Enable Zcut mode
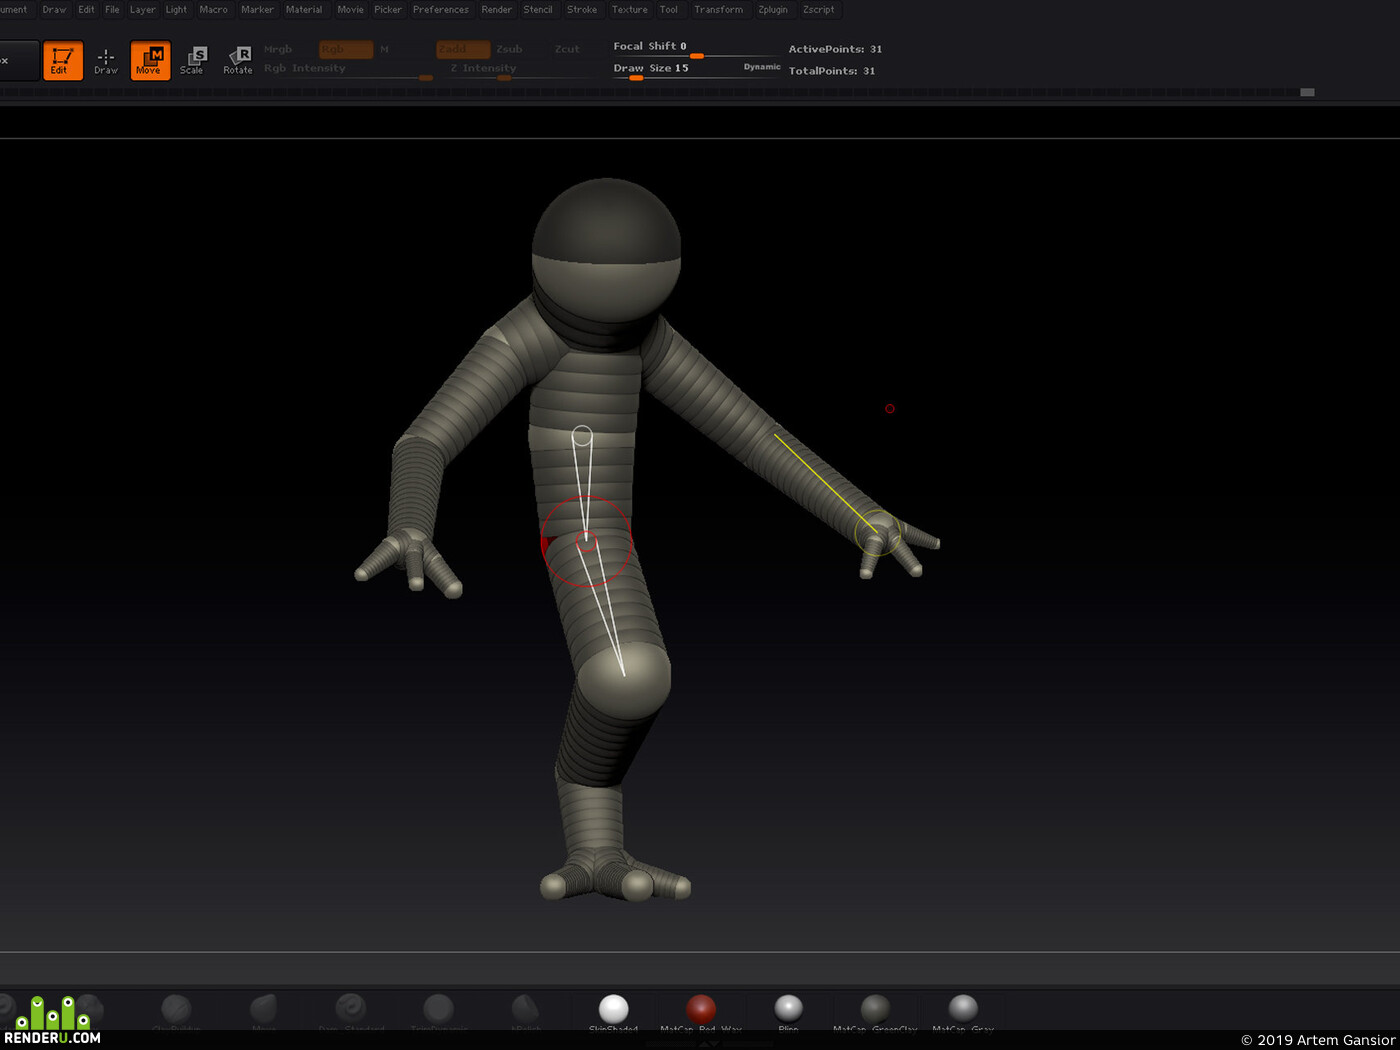This screenshot has width=1400, height=1050. tap(567, 49)
